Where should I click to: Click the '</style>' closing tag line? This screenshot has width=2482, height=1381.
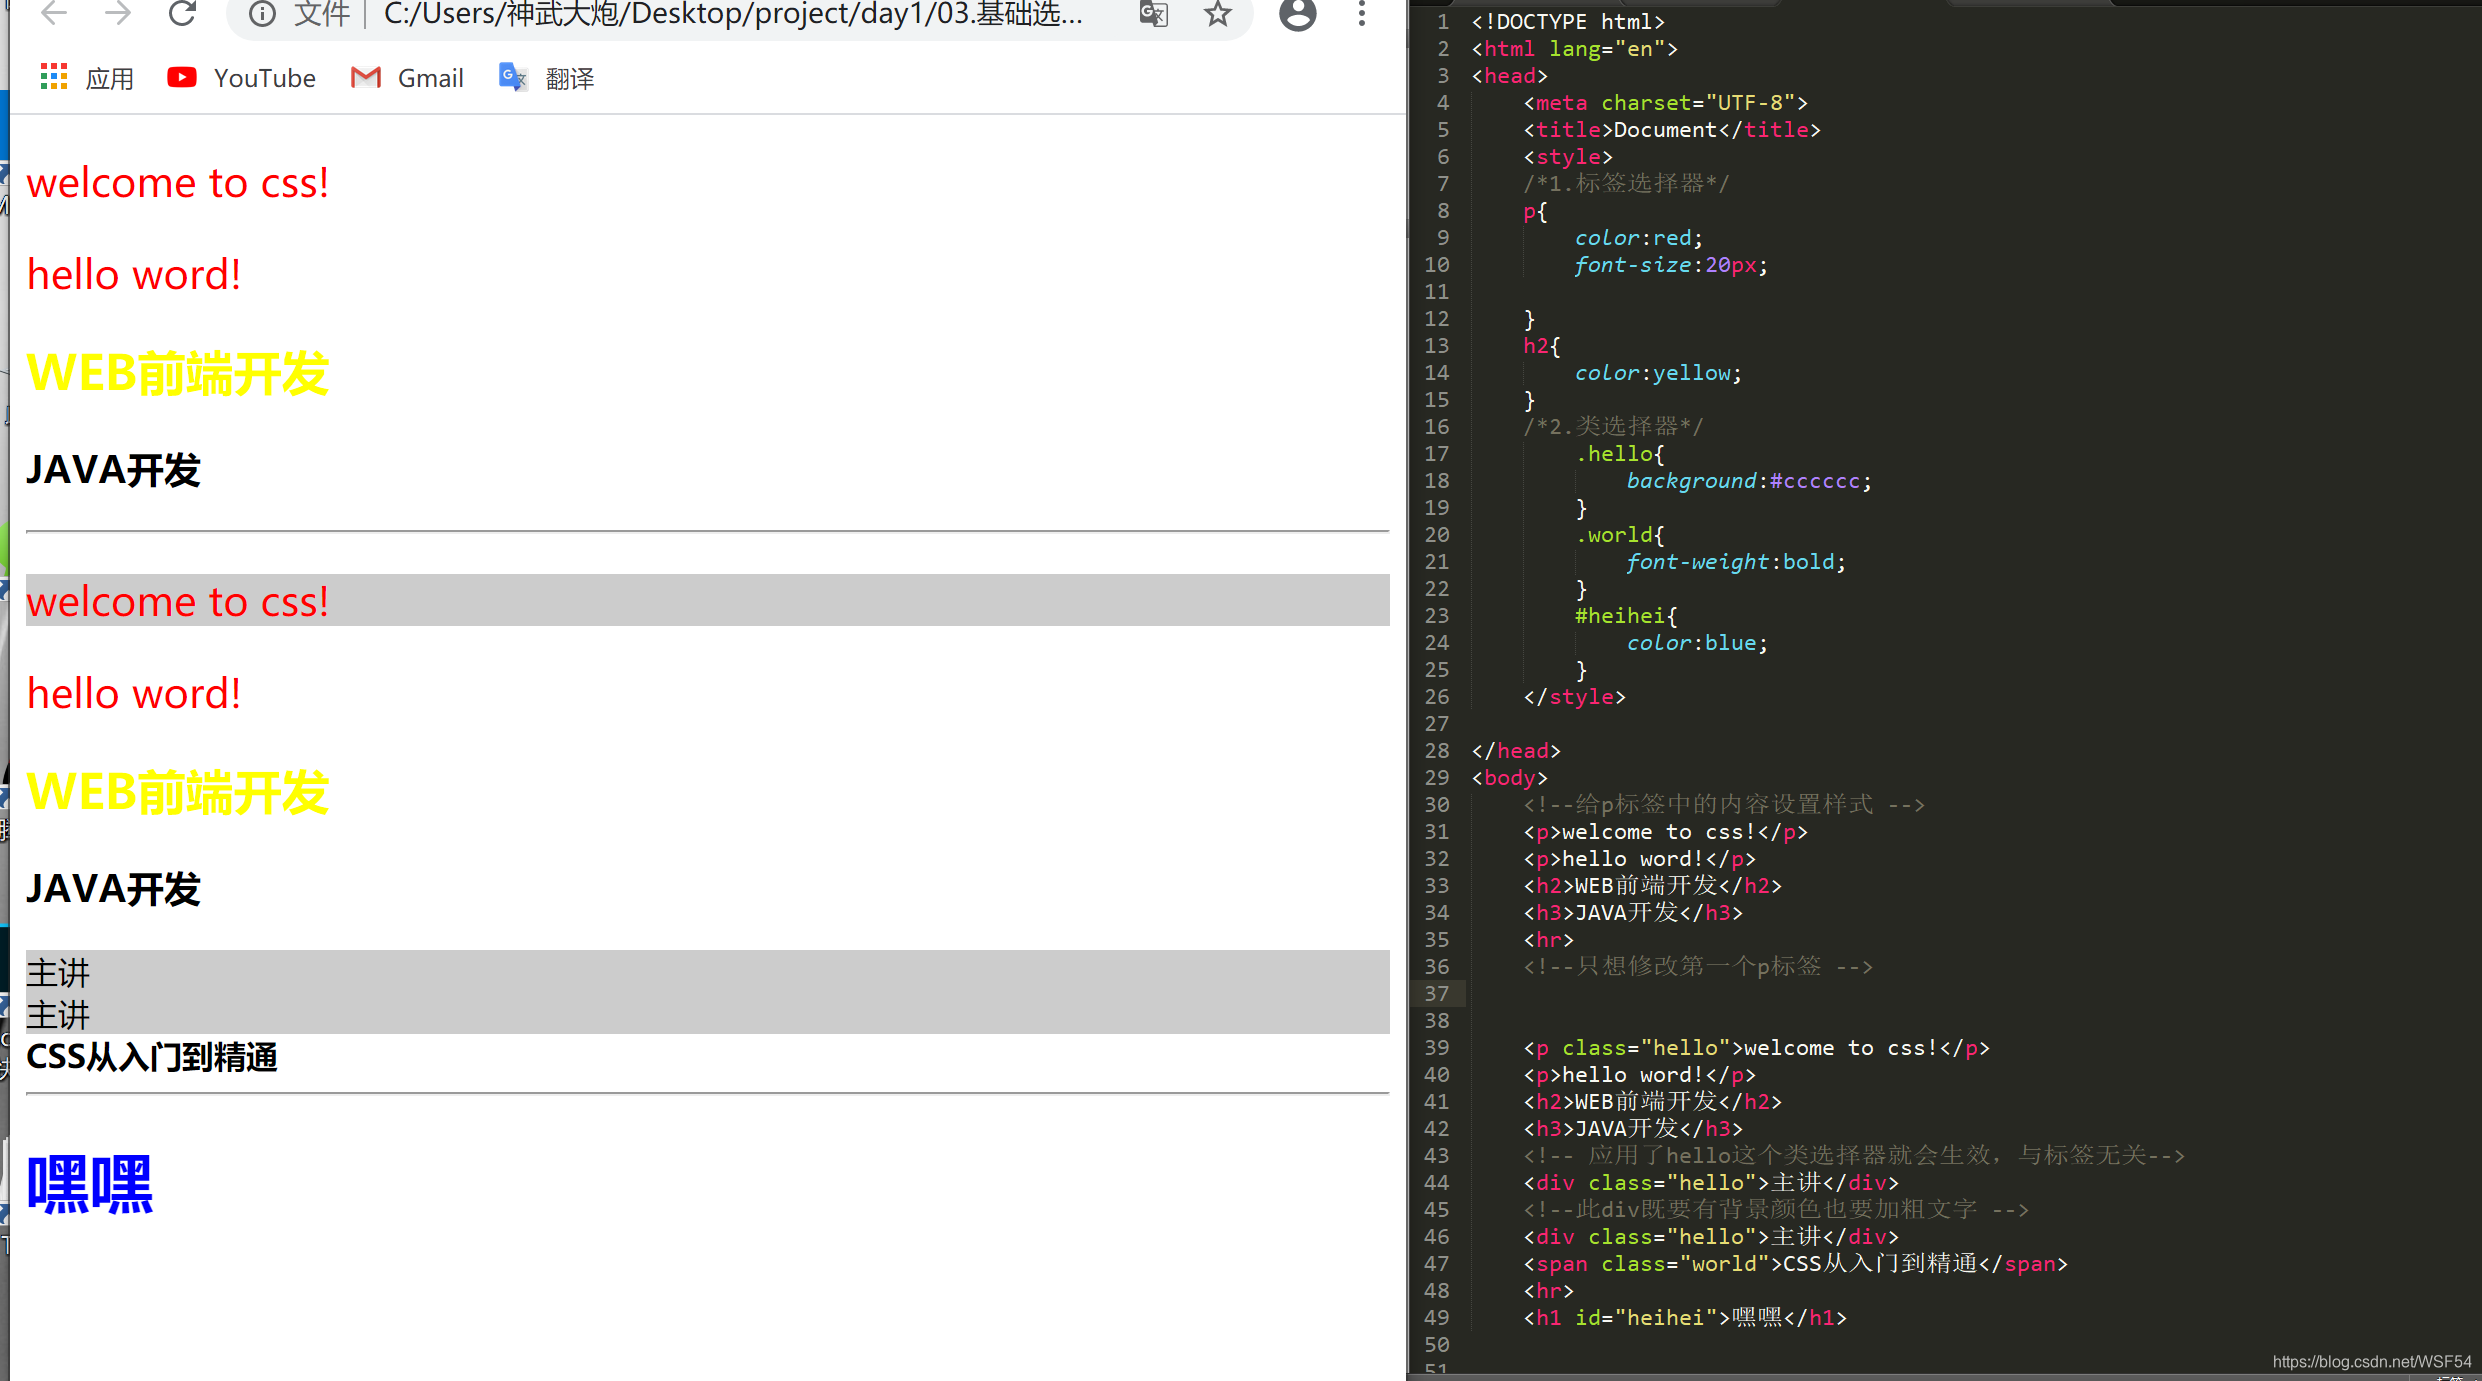coord(1574,697)
